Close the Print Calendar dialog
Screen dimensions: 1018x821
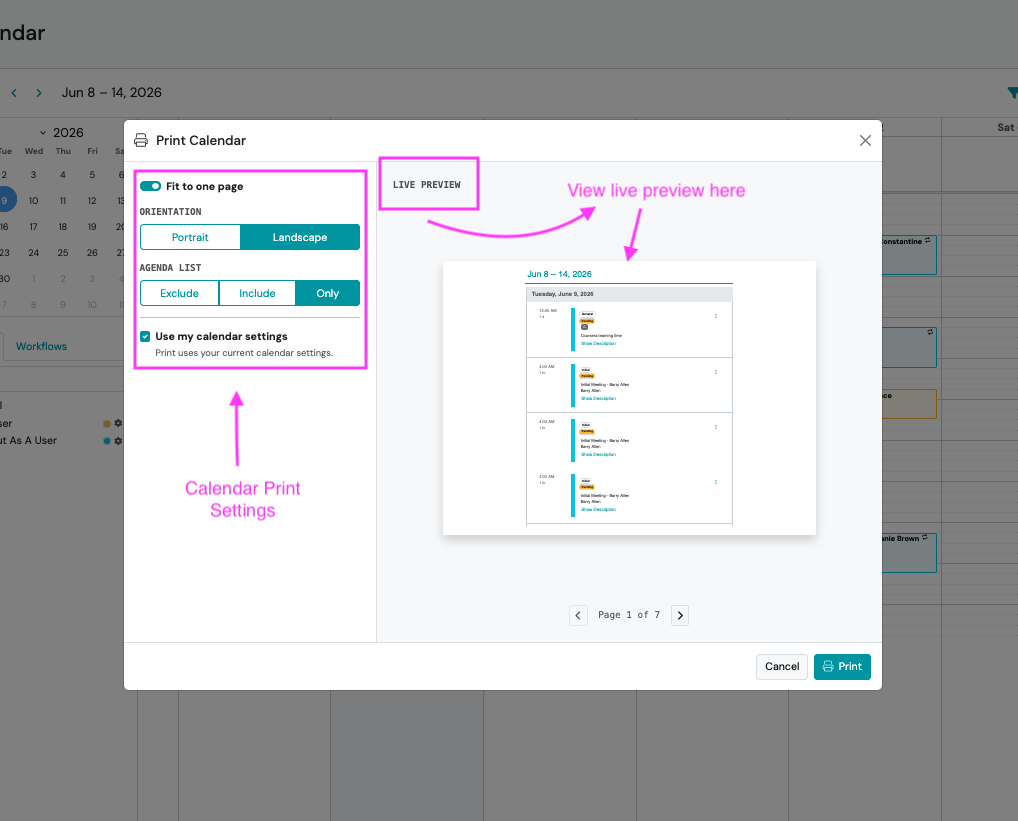point(865,141)
